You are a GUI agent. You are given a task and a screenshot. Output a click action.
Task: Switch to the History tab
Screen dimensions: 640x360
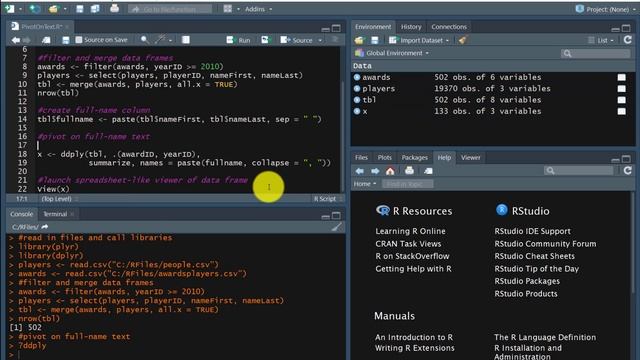(411, 27)
